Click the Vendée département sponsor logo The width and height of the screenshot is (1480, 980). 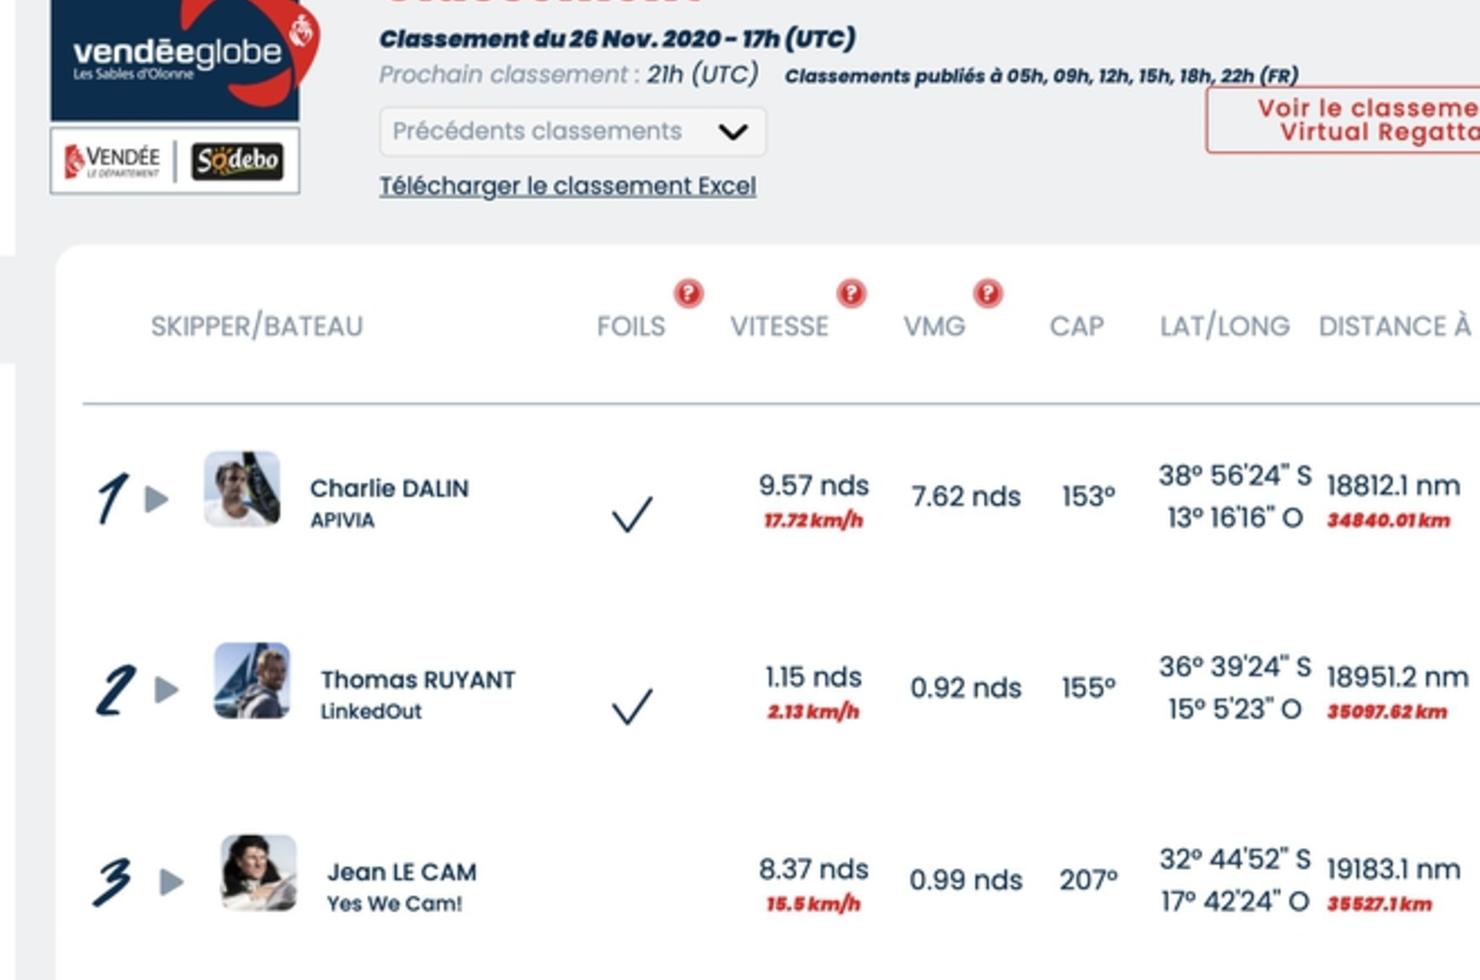point(112,161)
